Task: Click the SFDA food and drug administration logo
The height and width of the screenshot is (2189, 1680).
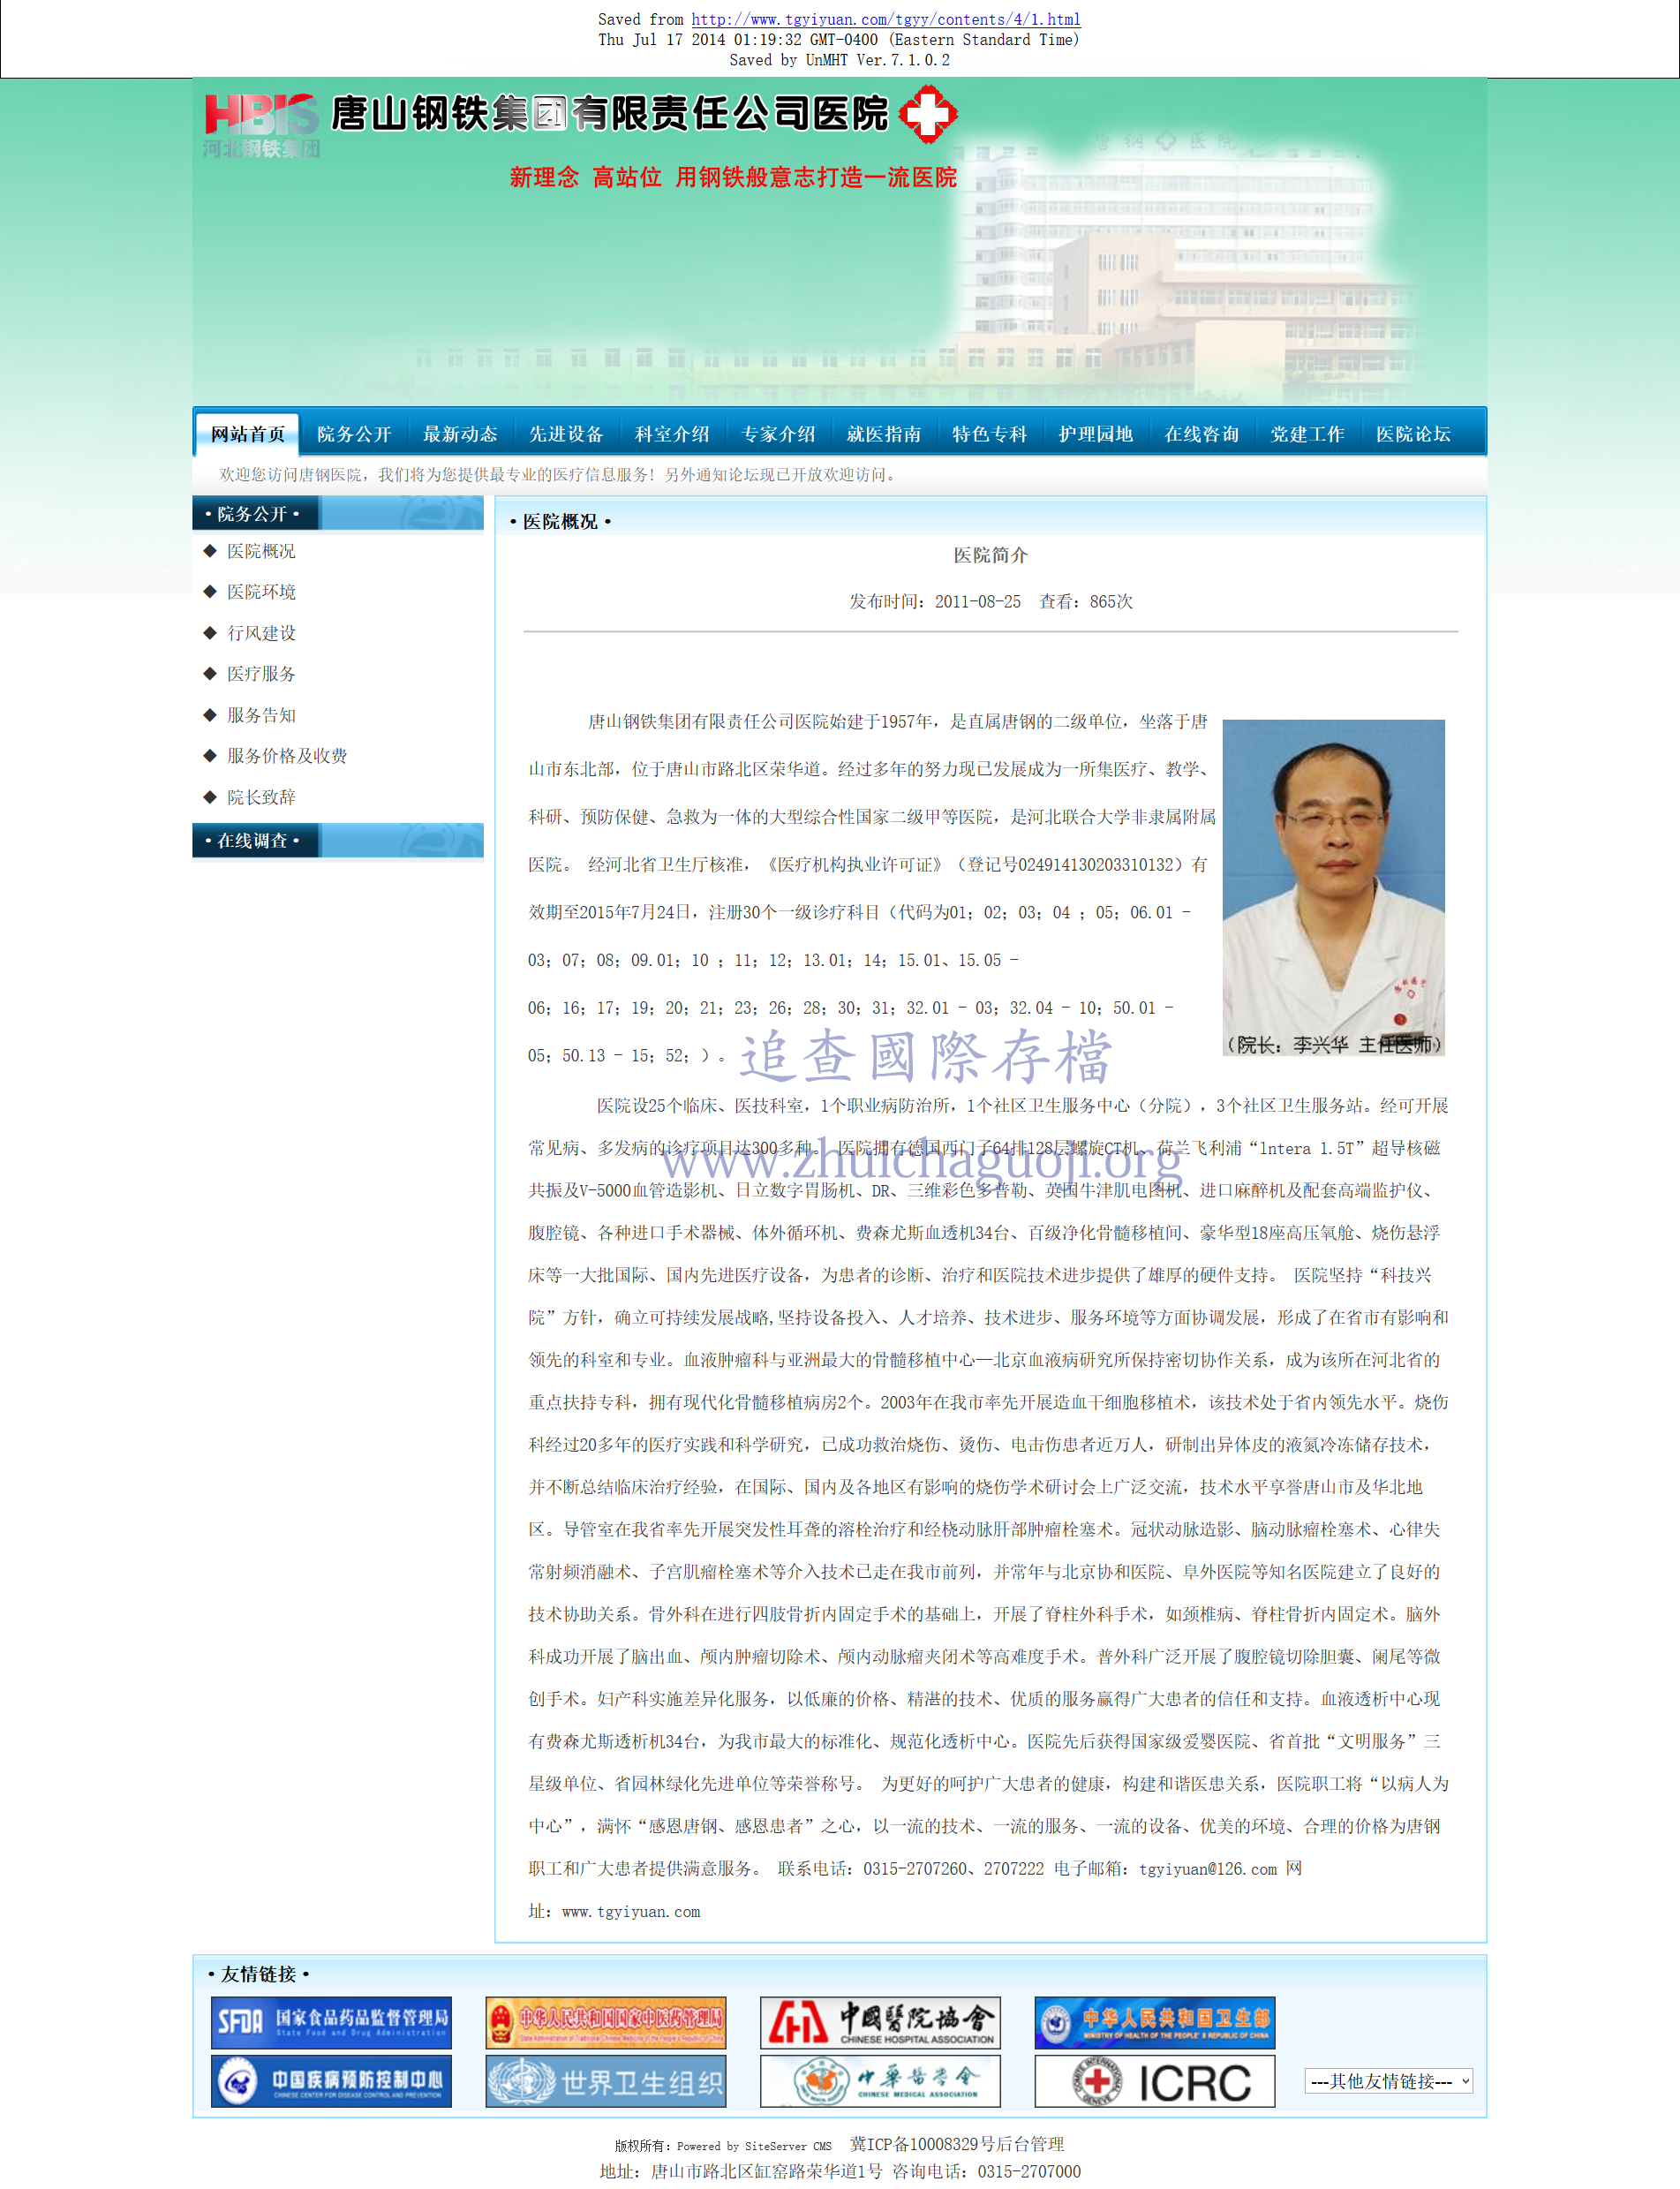Action: (x=330, y=2022)
